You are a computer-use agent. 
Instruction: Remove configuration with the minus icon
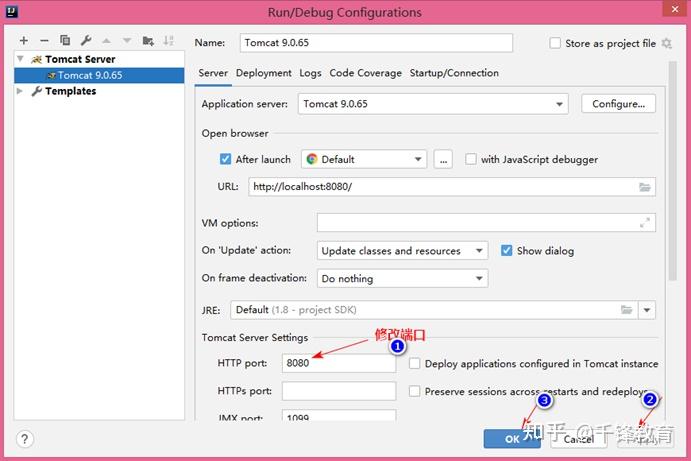(44, 41)
